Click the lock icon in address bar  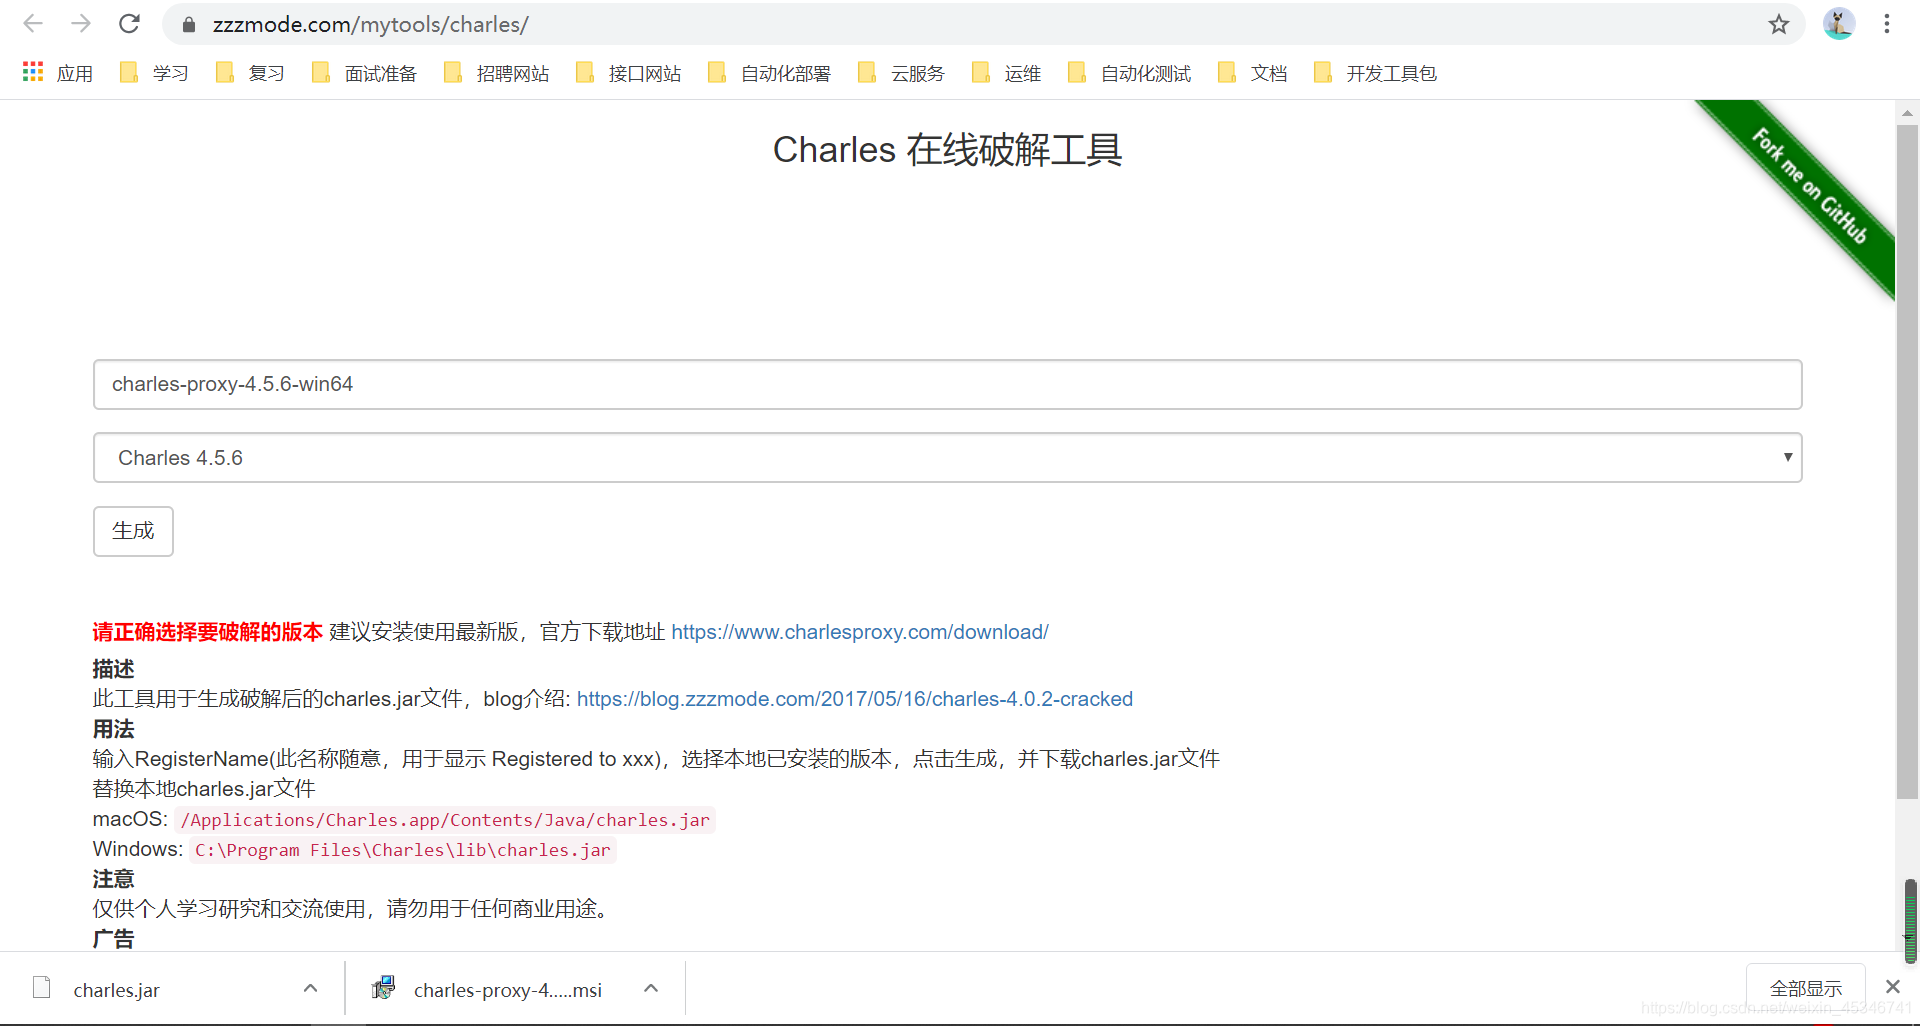(x=188, y=25)
